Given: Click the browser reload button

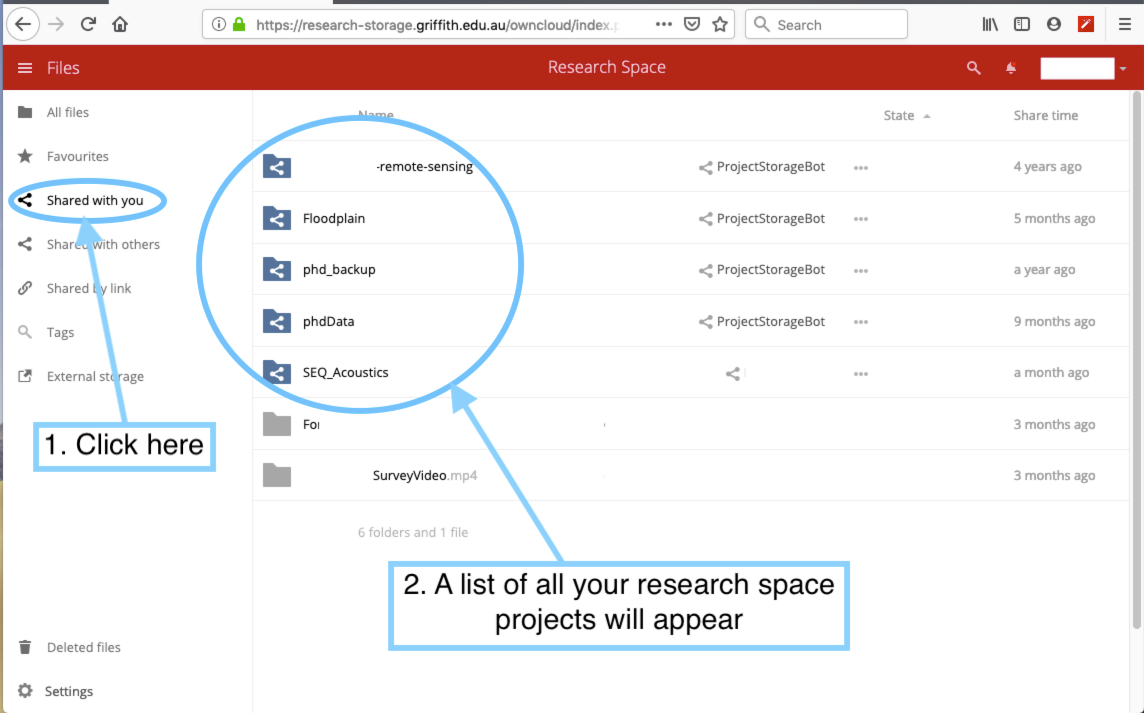Looking at the screenshot, I should [88, 24].
